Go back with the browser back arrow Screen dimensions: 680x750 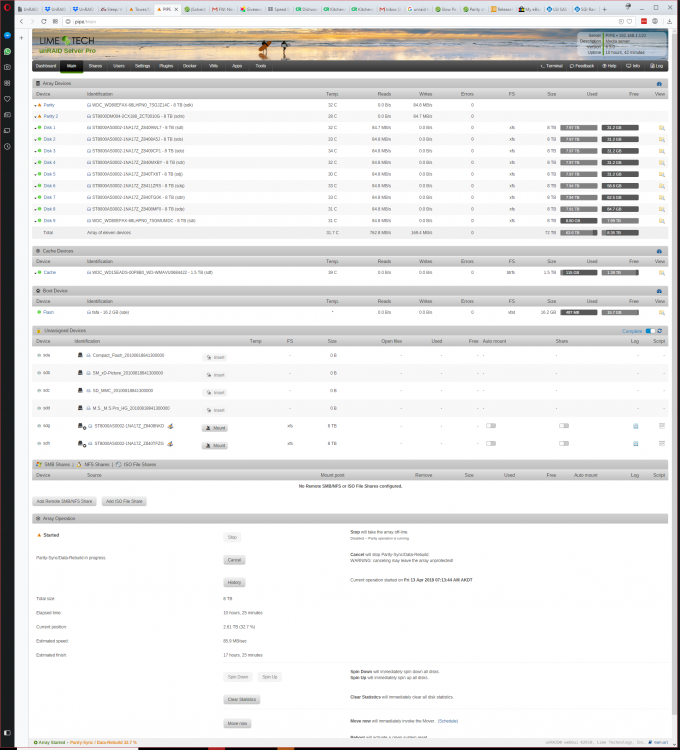pos(22,22)
